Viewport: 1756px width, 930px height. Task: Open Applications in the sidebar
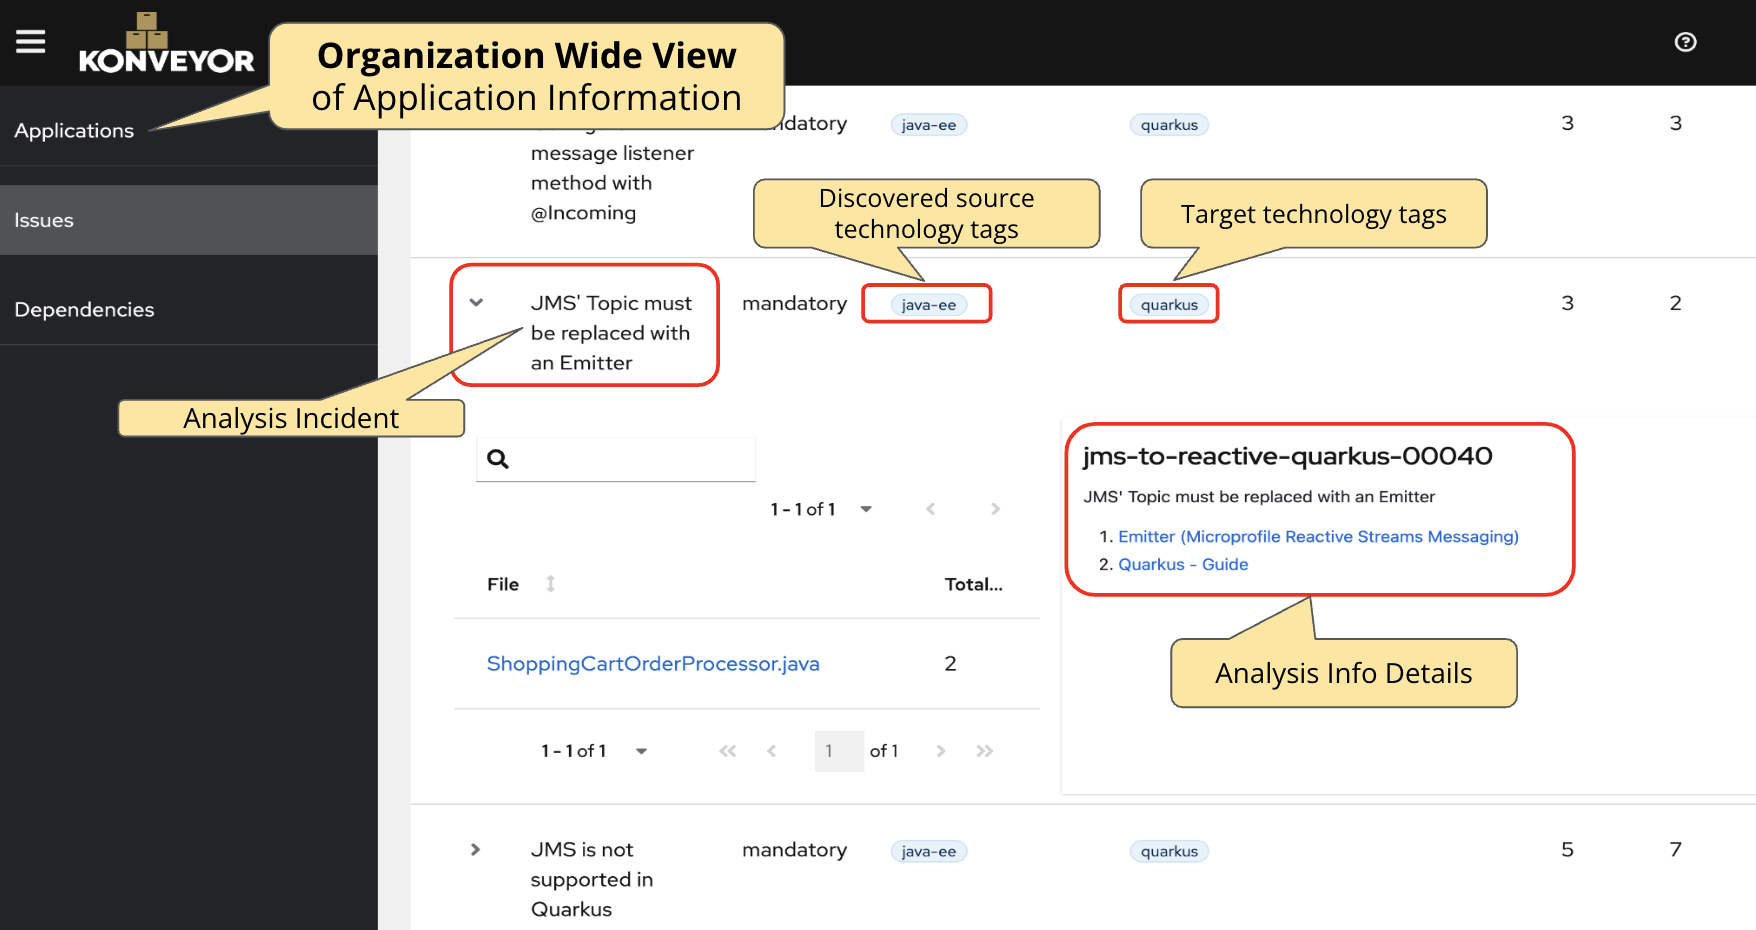coord(74,131)
